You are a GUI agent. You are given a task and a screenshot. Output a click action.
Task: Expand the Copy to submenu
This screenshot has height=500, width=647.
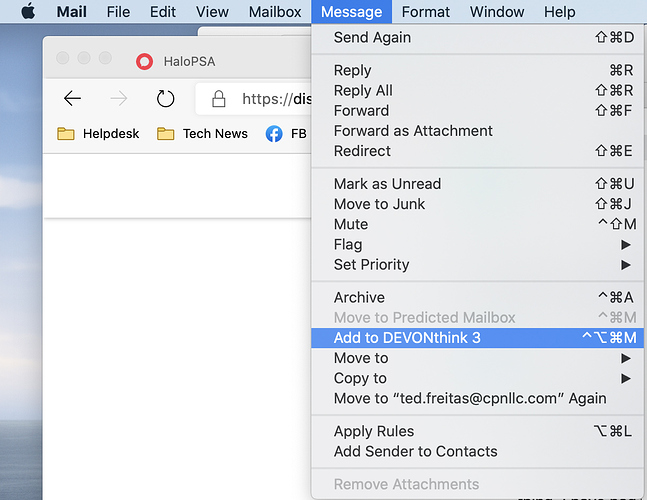pyautogui.click(x=477, y=378)
